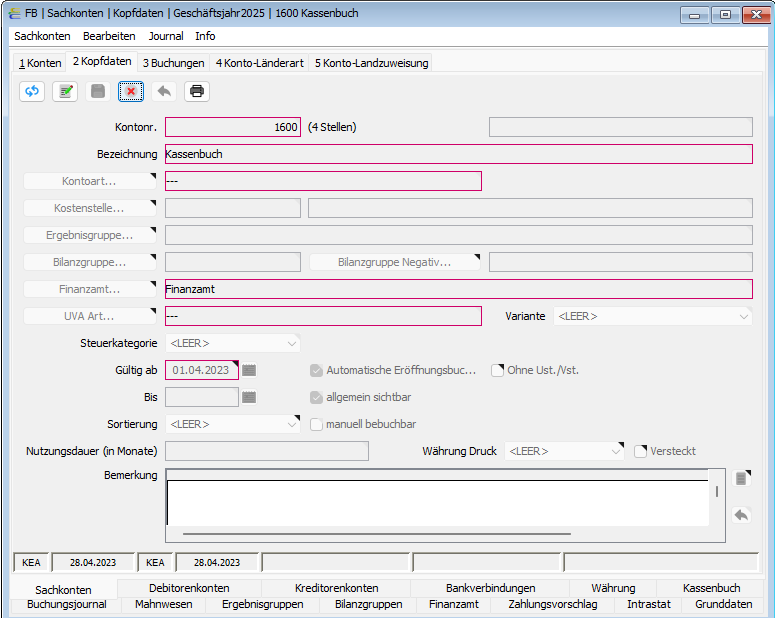775x618 pixels.
Task: Toggle the Ohne Ust./Vst. checkbox
Action: [x=497, y=370]
